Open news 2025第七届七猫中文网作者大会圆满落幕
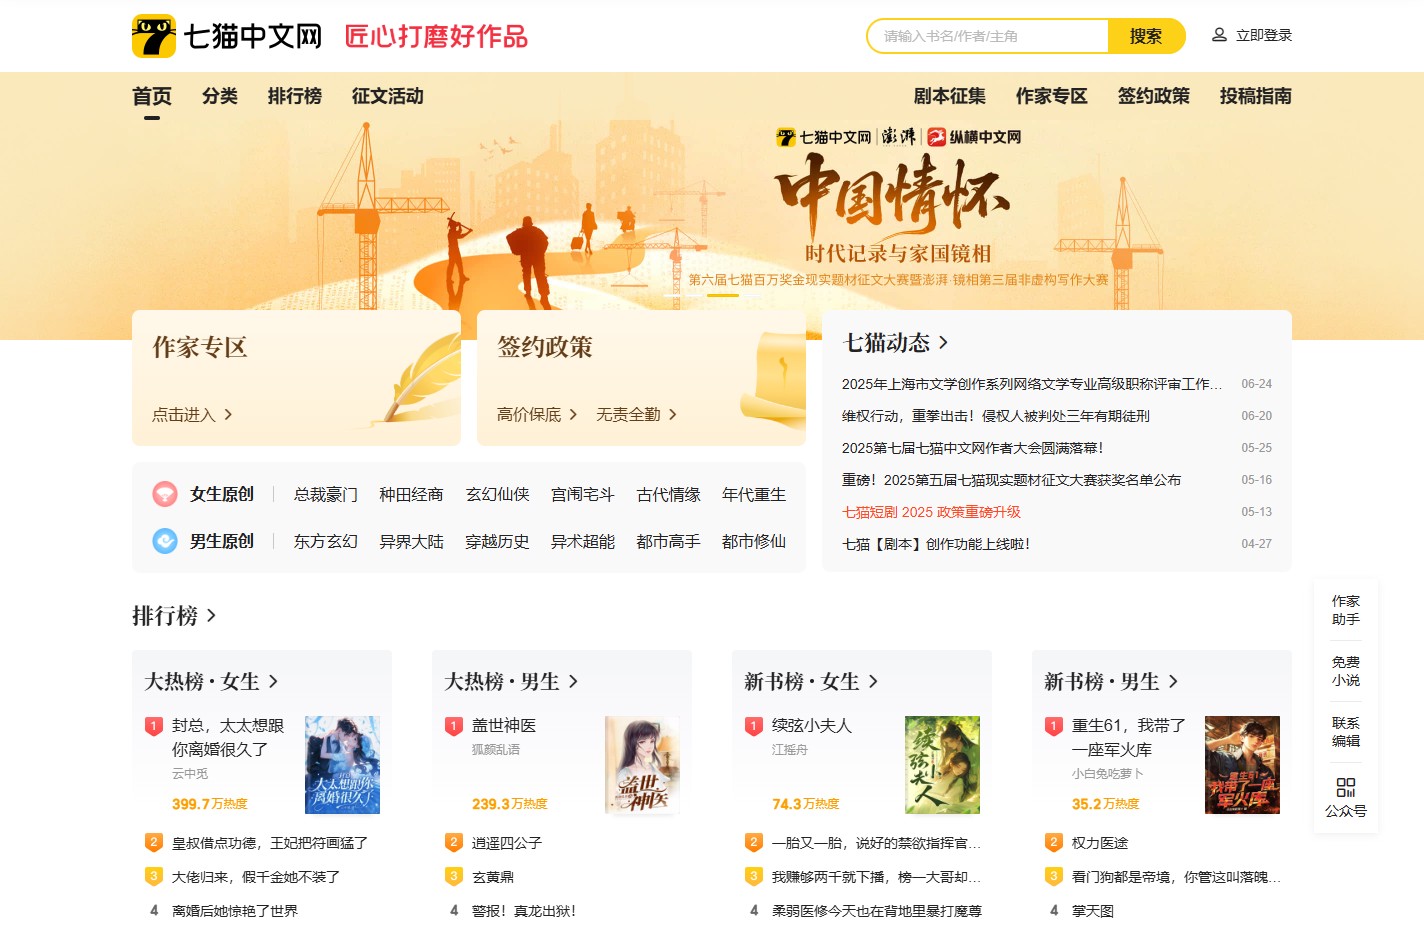The width and height of the screenshot is (1424, 933). [x=973, y=448]
